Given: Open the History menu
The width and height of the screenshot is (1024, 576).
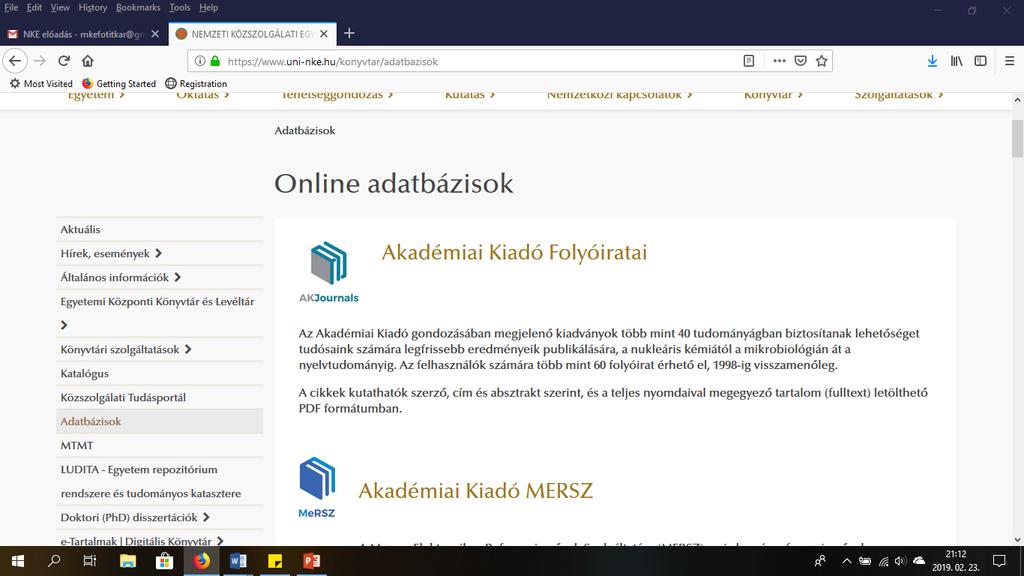Looking at the screenshot, I should pyautogui.click(x=93, y=7).
